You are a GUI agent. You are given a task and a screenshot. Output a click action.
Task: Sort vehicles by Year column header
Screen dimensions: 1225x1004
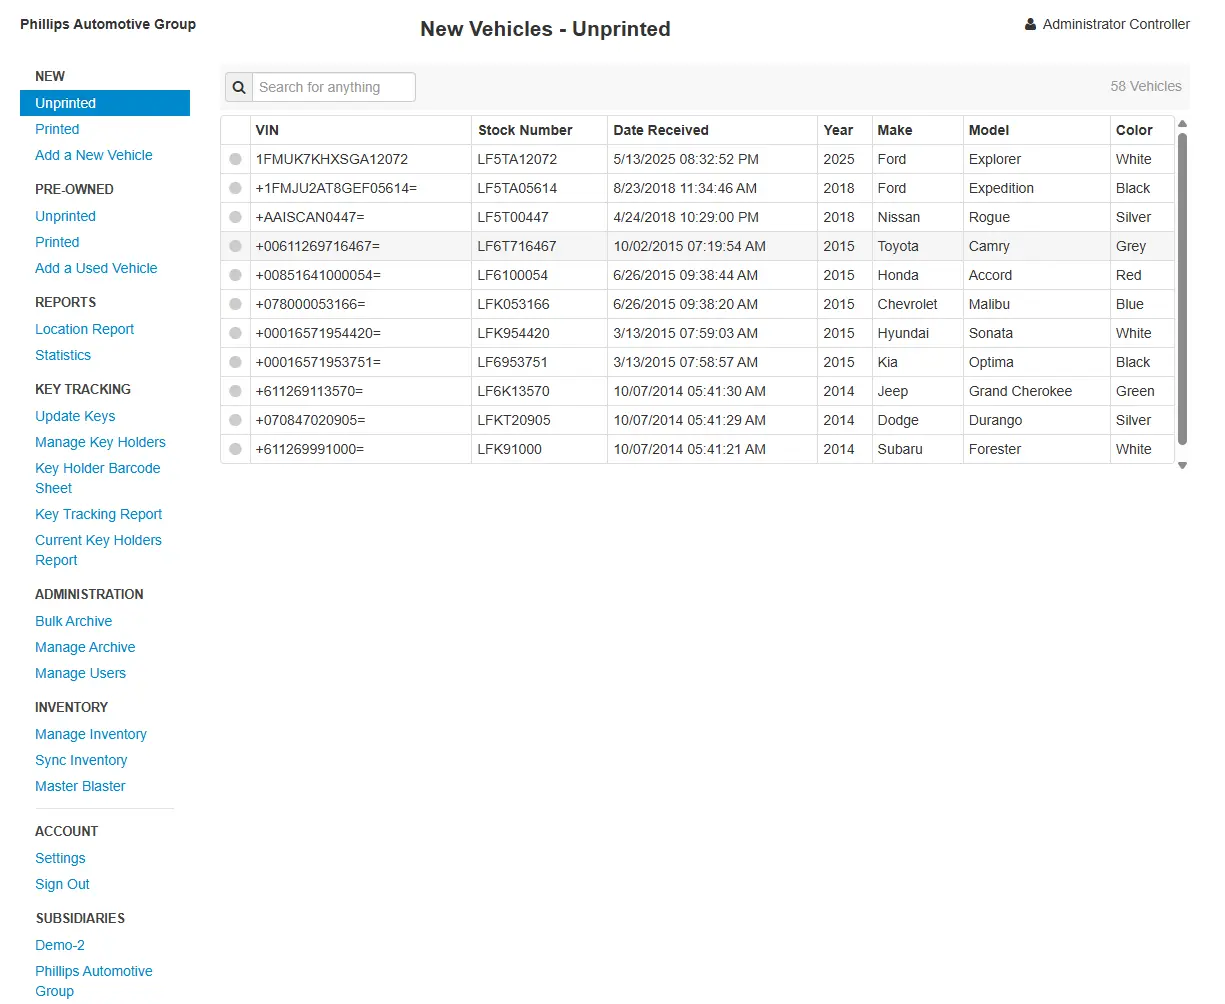[838, 130]
